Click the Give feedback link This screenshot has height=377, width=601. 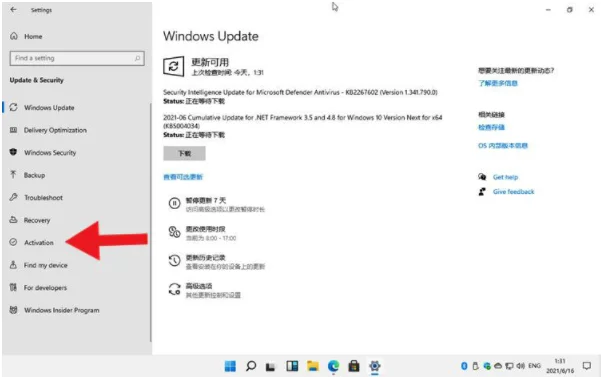513,192
